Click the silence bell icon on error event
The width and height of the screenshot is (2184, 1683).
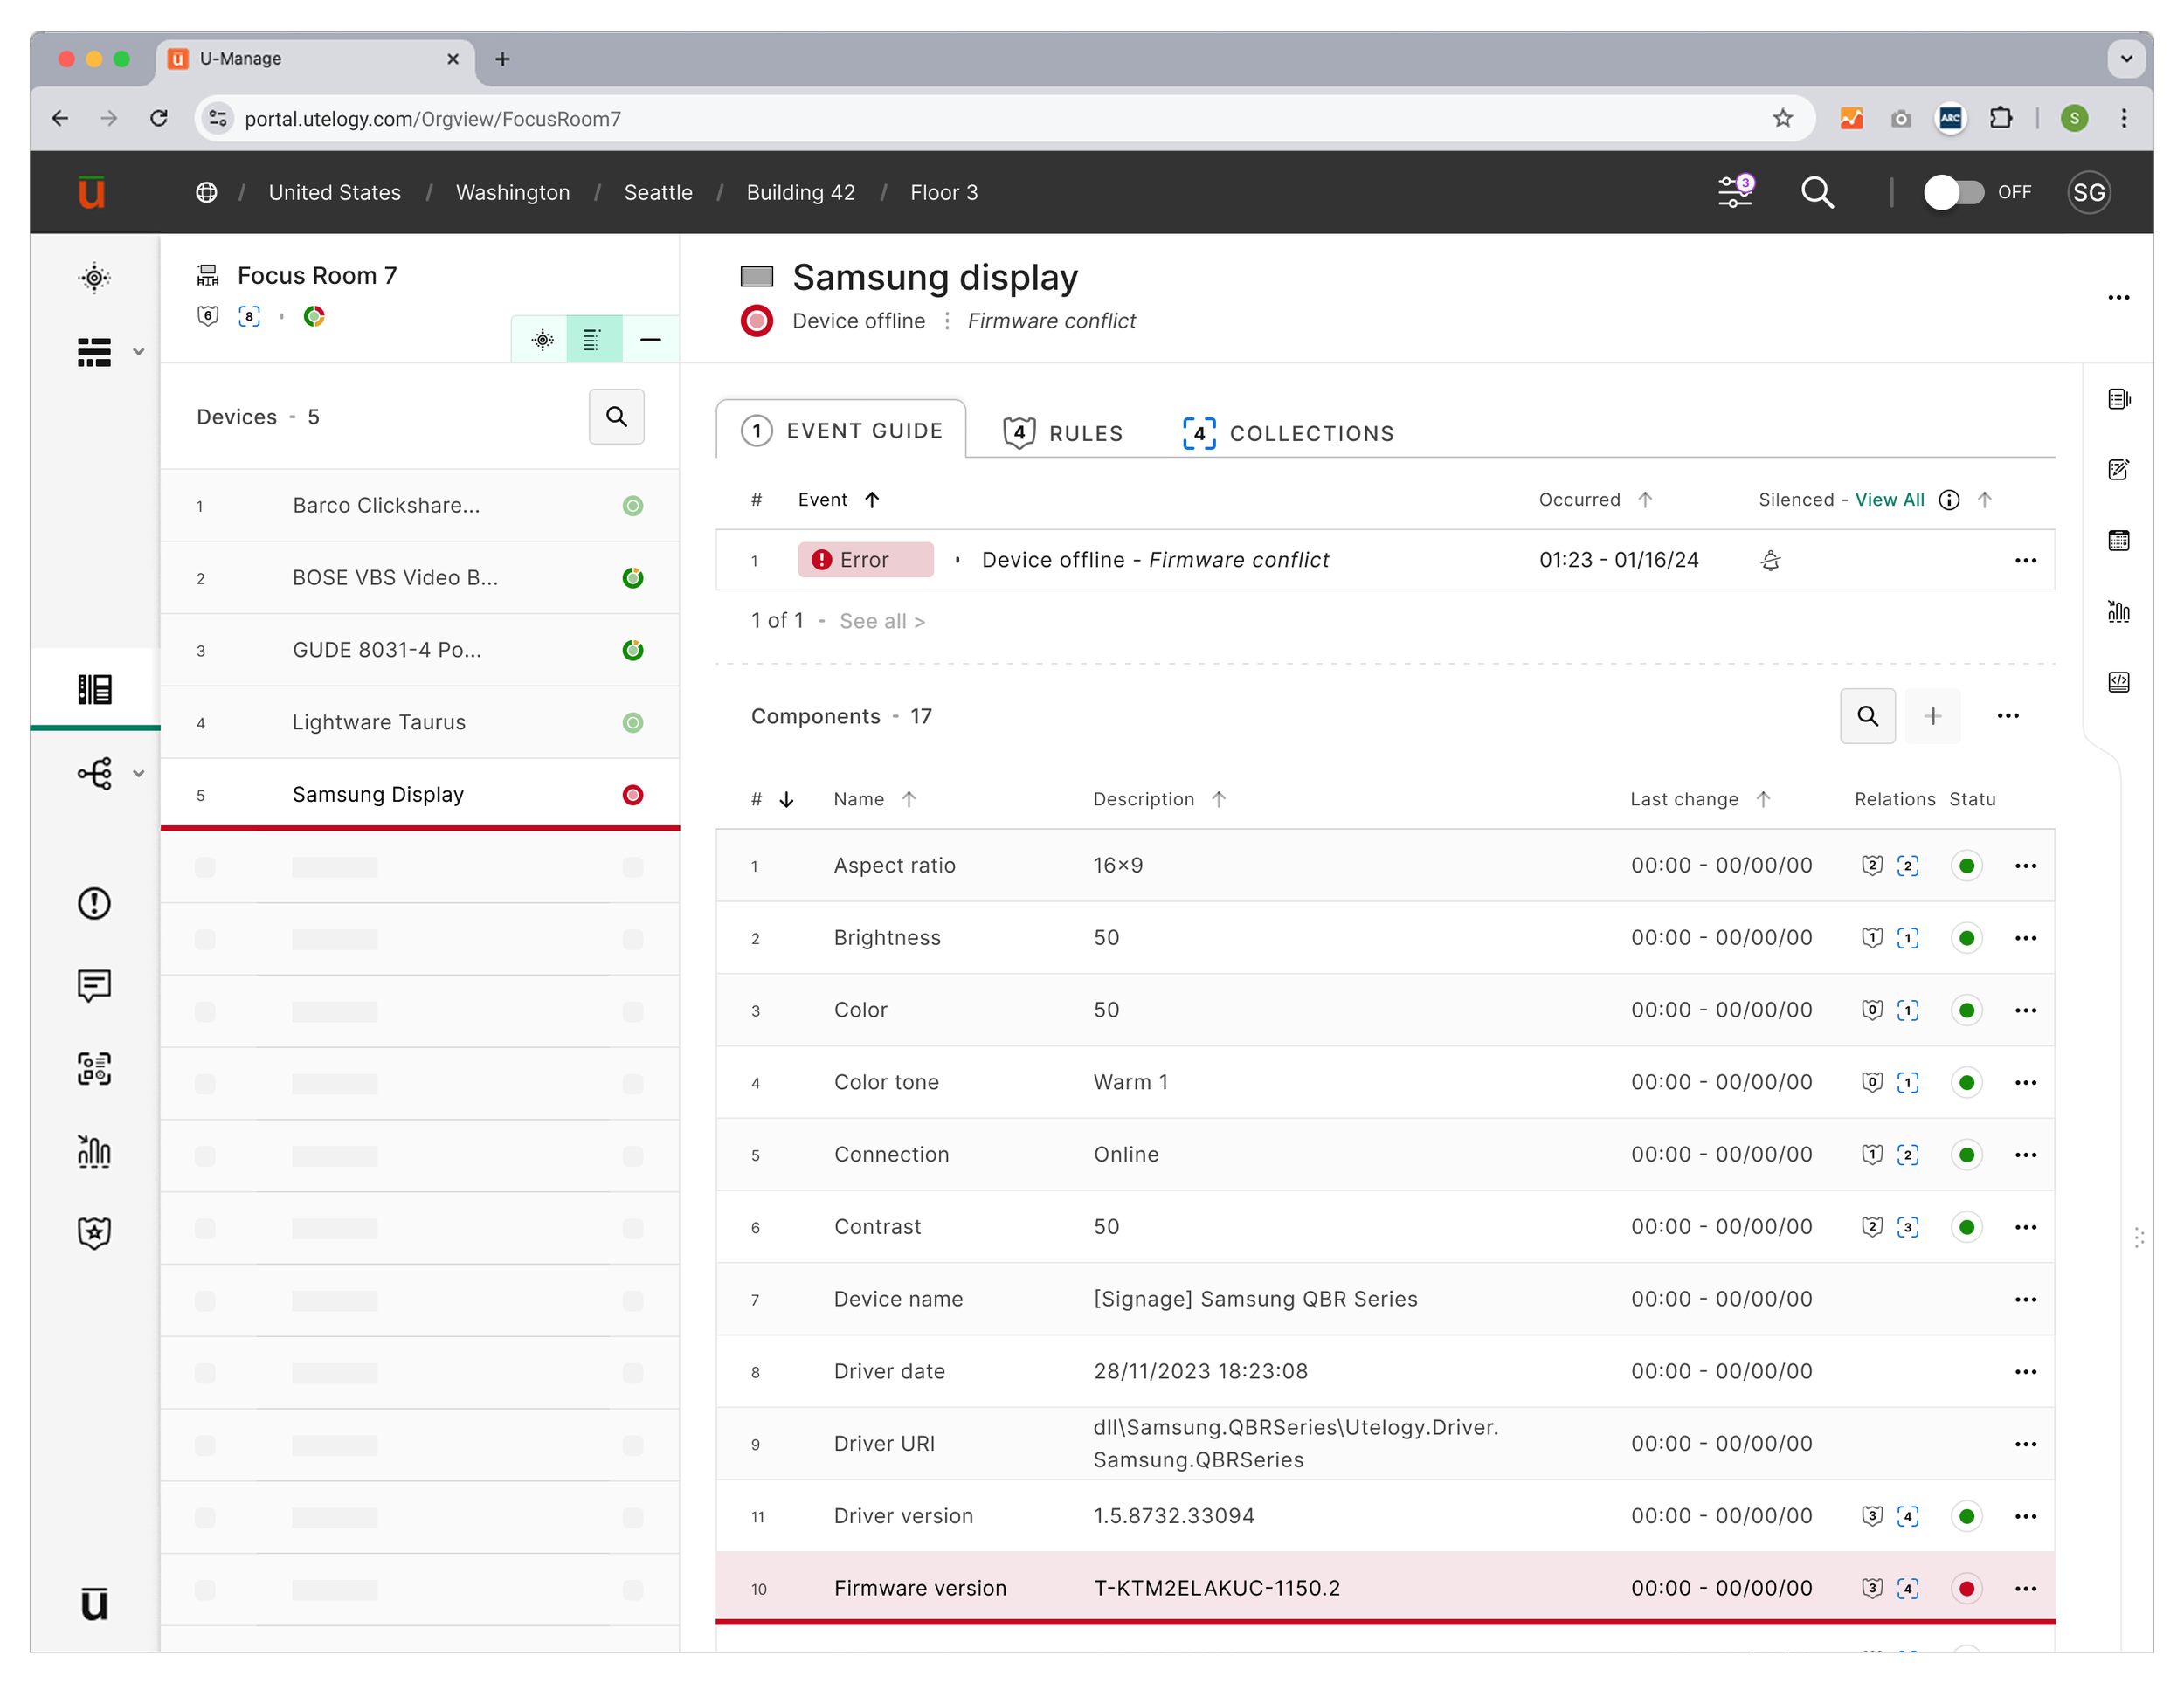pos(1770,560)
